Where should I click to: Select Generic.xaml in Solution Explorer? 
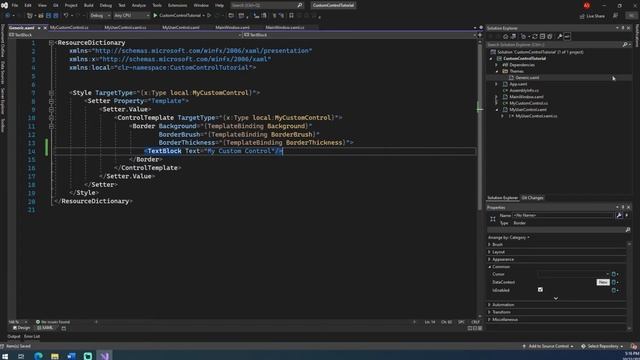click(x=527, y=78)
